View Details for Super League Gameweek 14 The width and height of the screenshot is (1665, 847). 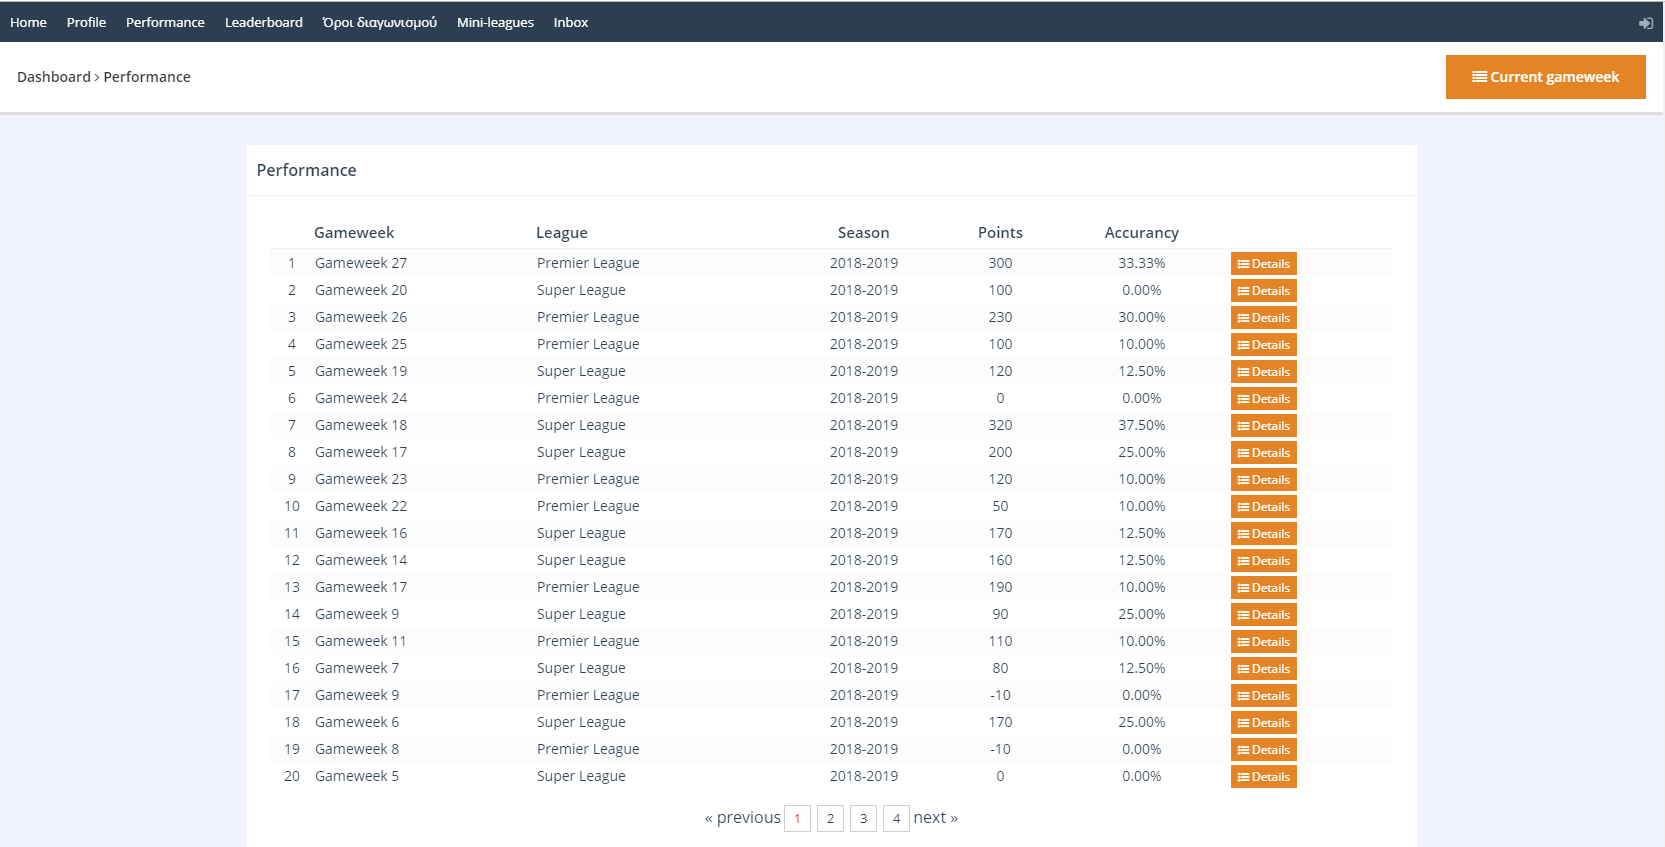[1263, 561]
